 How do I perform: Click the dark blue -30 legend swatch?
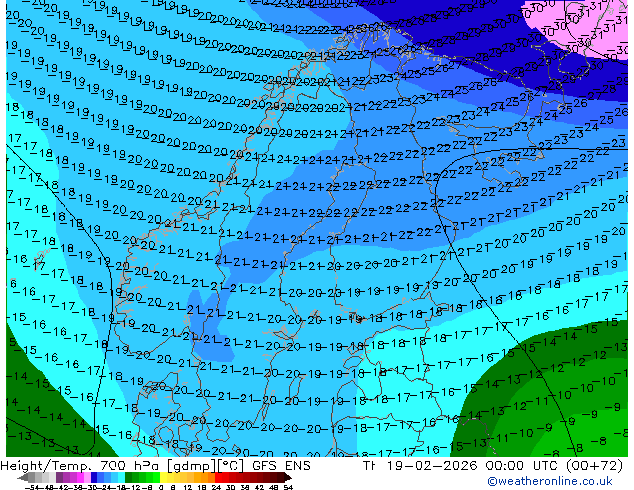94,478
